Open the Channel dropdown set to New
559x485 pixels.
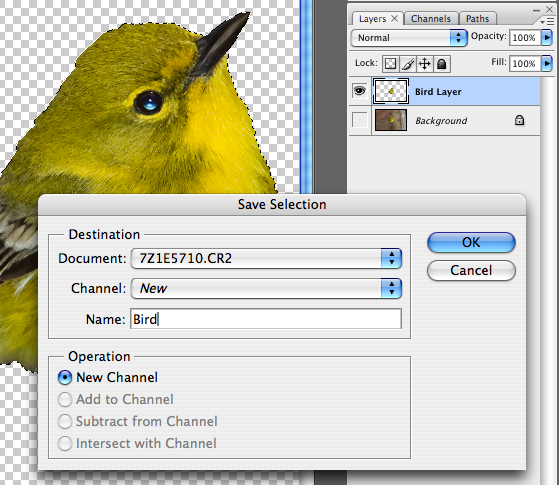click(x=266, y=288)
